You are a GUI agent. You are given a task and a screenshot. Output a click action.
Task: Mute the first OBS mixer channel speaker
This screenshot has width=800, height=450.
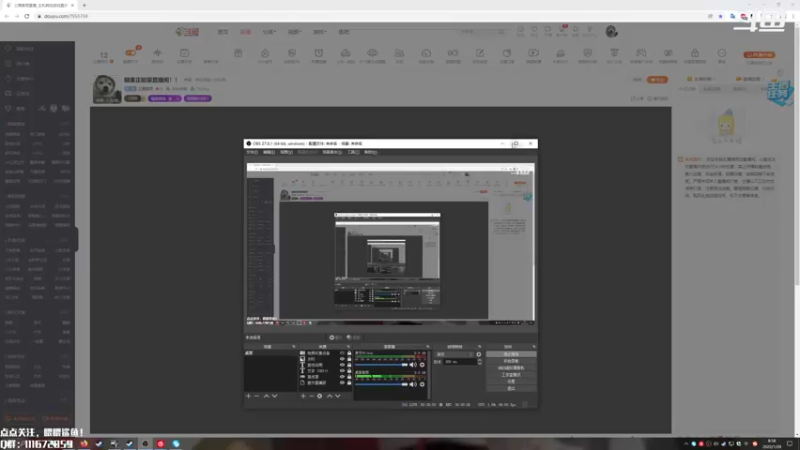click(413, 365)
